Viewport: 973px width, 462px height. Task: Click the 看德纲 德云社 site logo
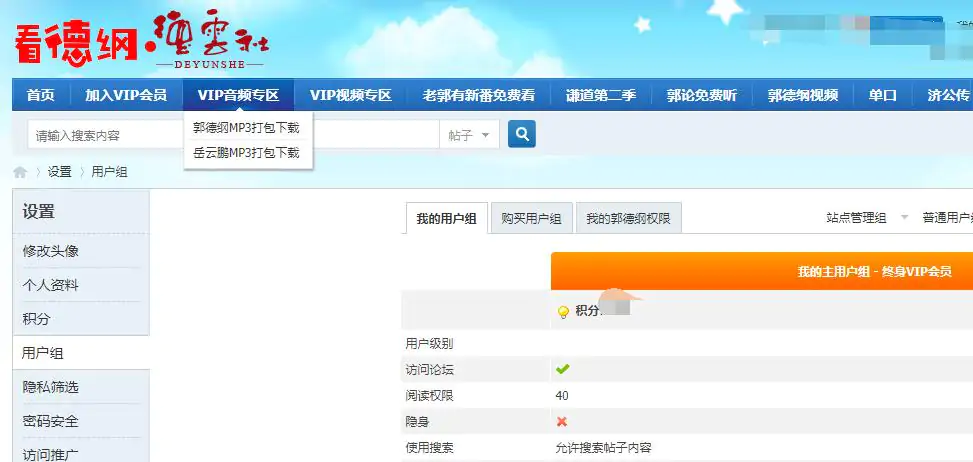pyautogui.click(x=142, y=40)
